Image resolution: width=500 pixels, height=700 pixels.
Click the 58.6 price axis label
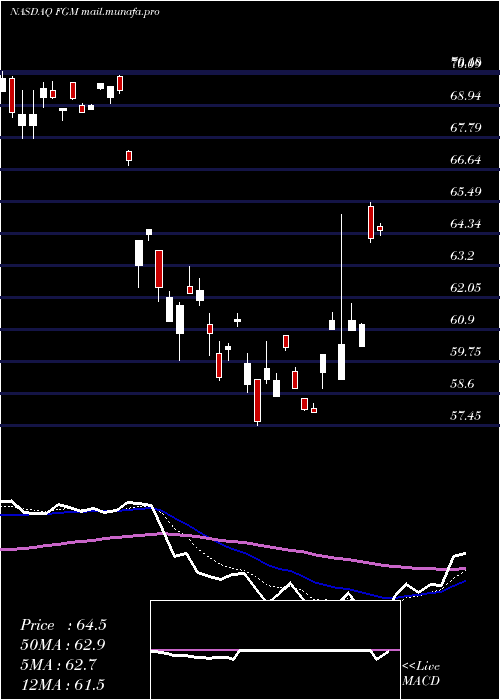pos(462,384)
